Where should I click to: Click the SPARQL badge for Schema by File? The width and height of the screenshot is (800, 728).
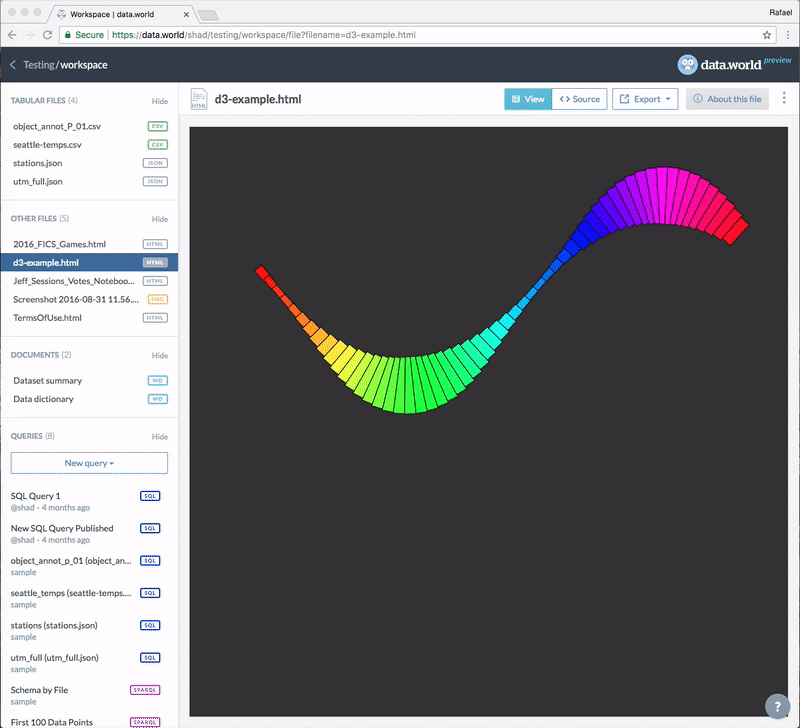(x=145, y=690)
